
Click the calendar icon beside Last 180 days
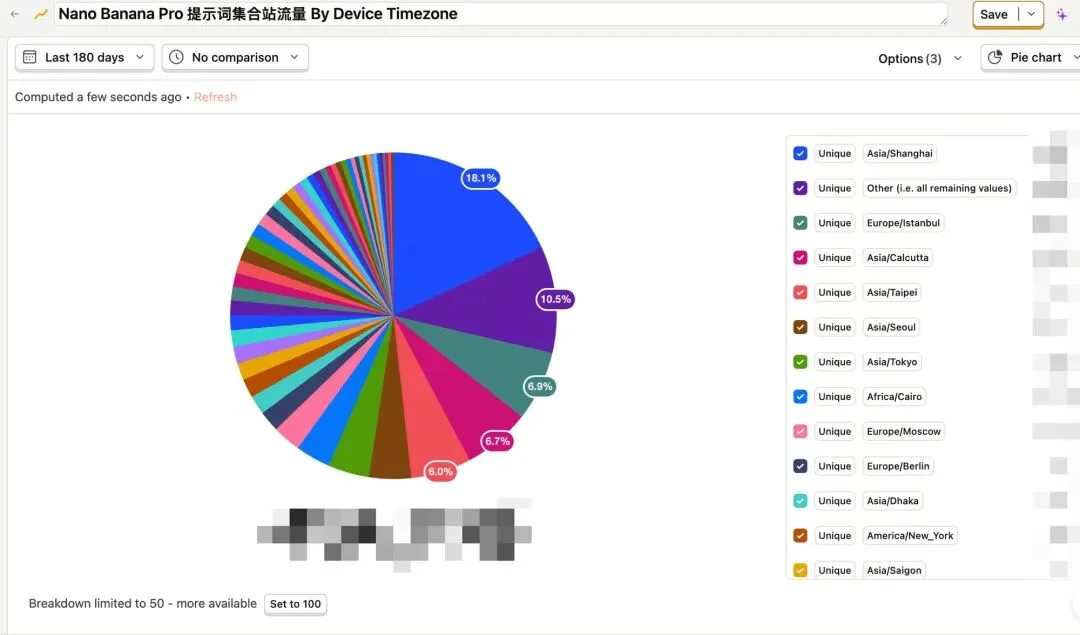(x=30, y=58)
